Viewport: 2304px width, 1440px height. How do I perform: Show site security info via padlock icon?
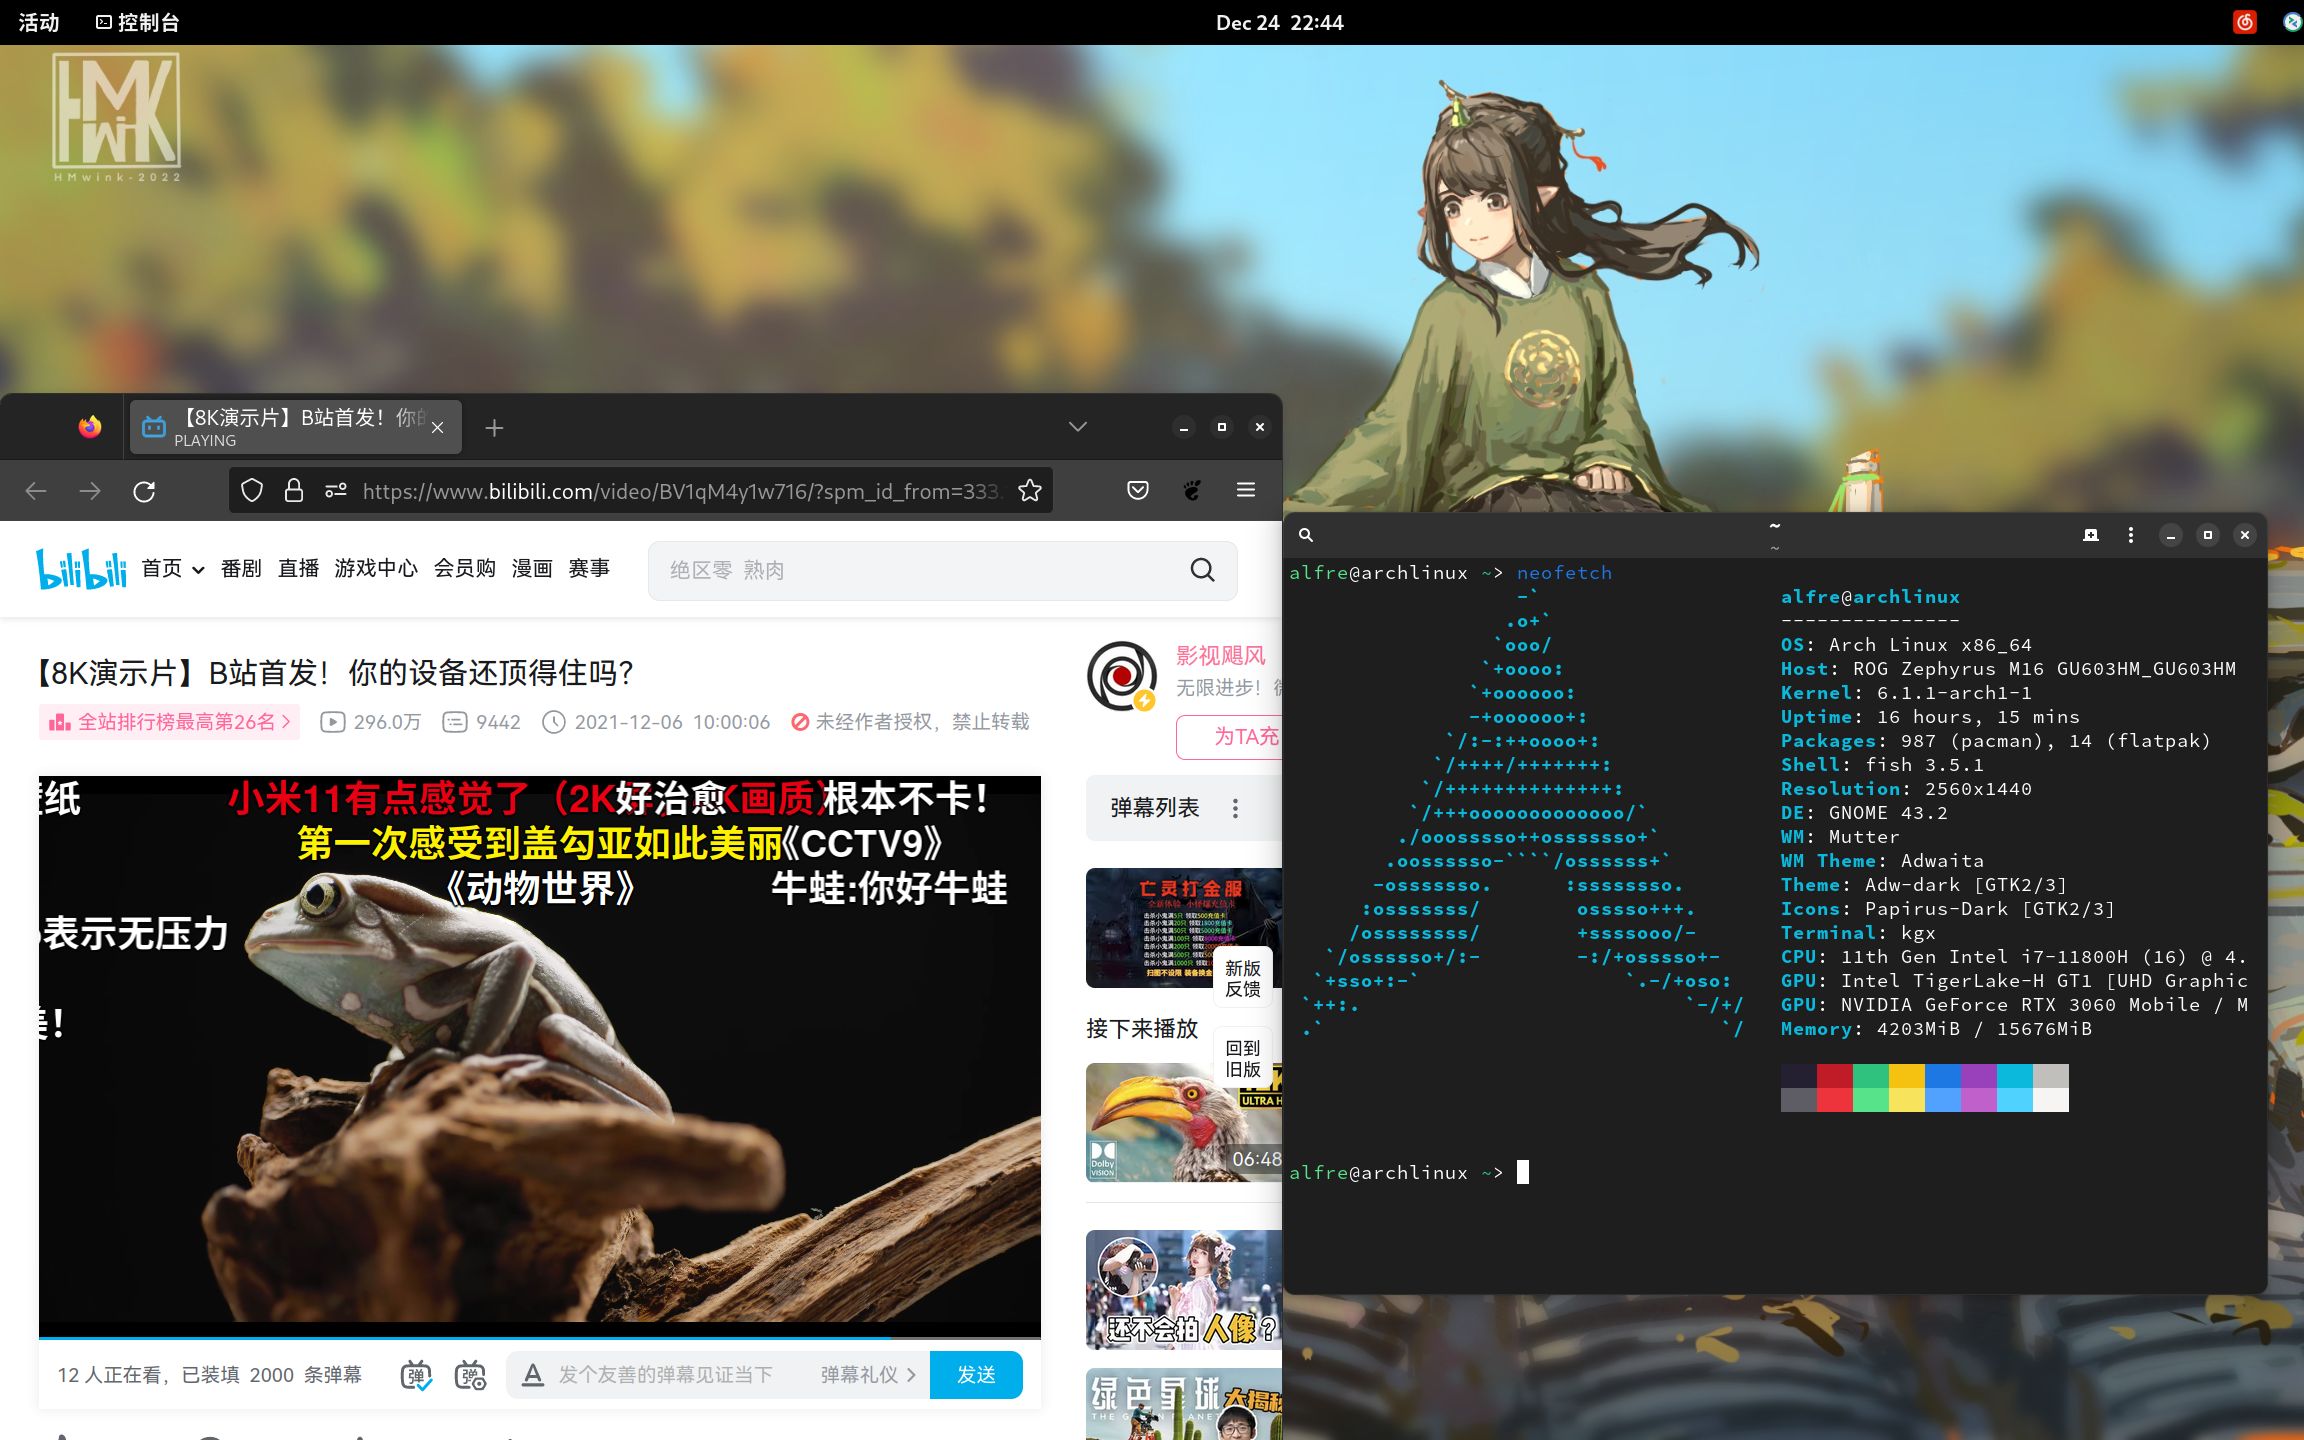tap(294, 490)
